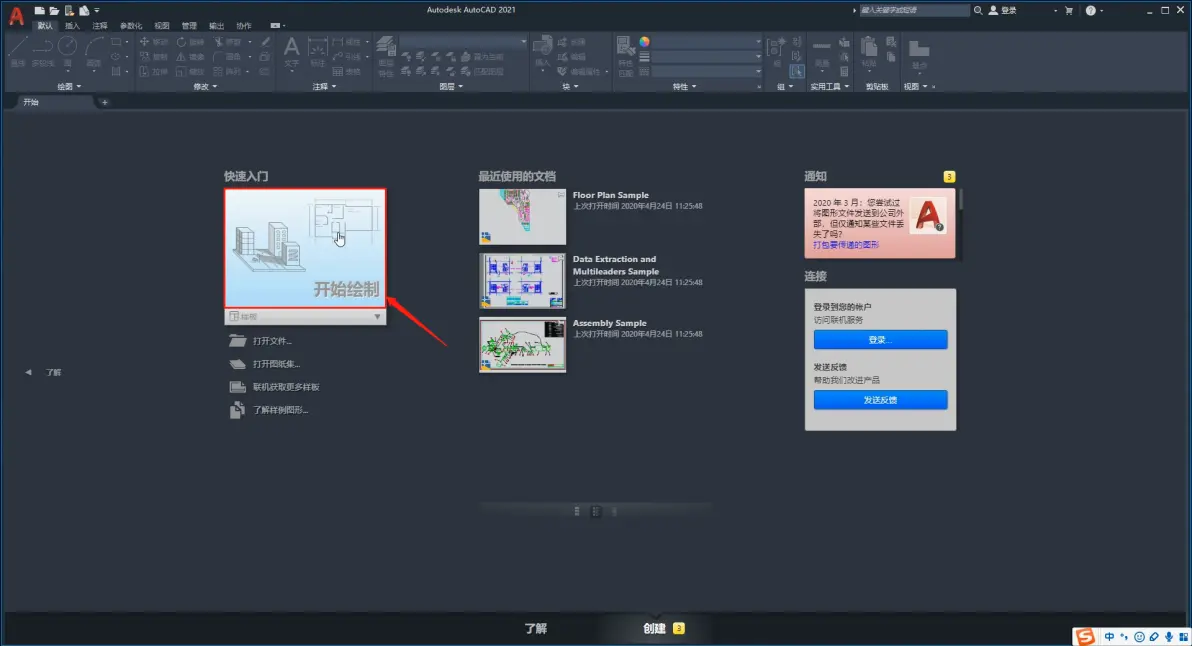
Task: Click the Open folder icon in quick access toolbar
Action: click(54, 11)
